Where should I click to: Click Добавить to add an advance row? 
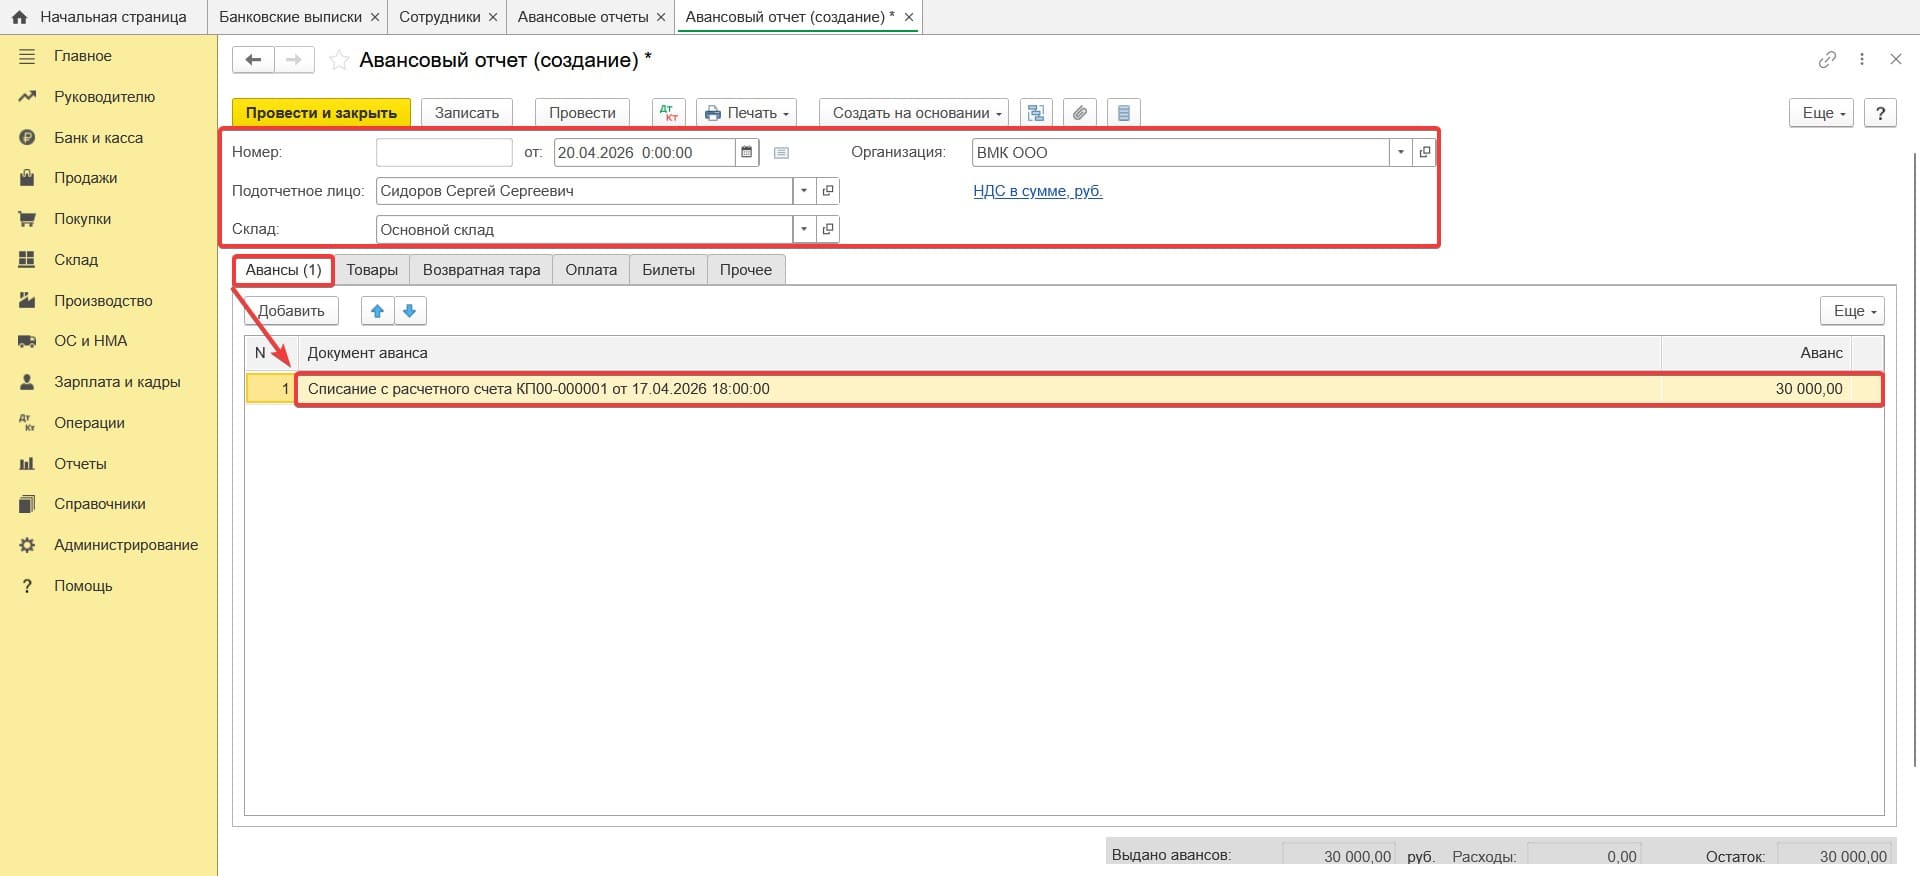point(291,311)
